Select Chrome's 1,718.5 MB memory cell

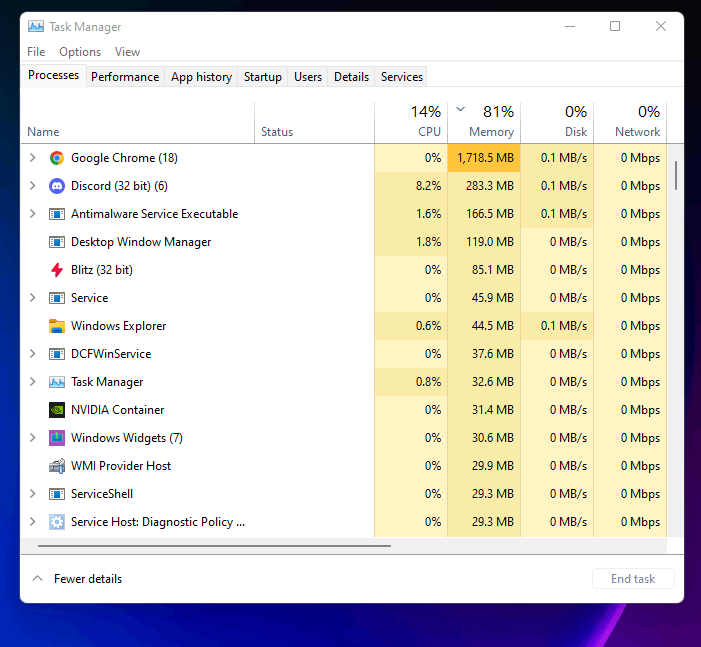[484, 158]
